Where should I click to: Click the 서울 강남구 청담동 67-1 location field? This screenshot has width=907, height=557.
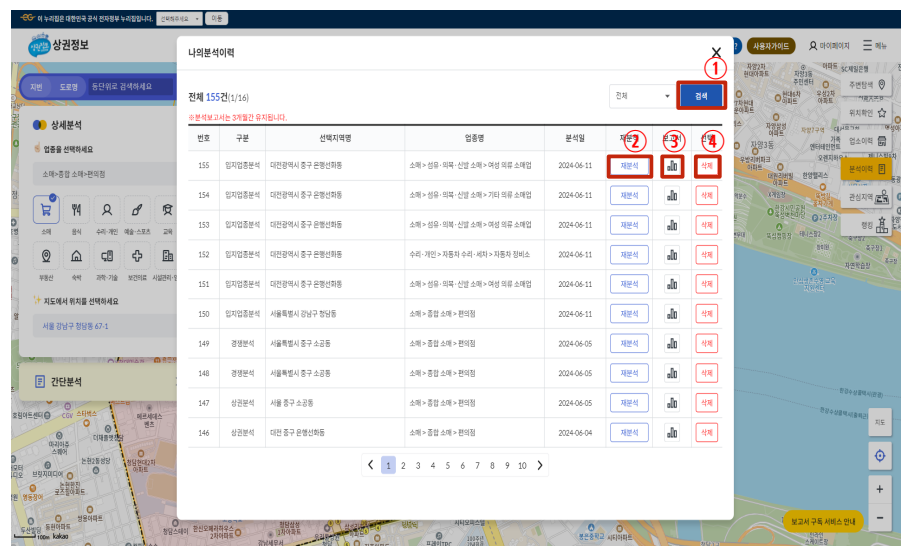[x=105, y=326]
